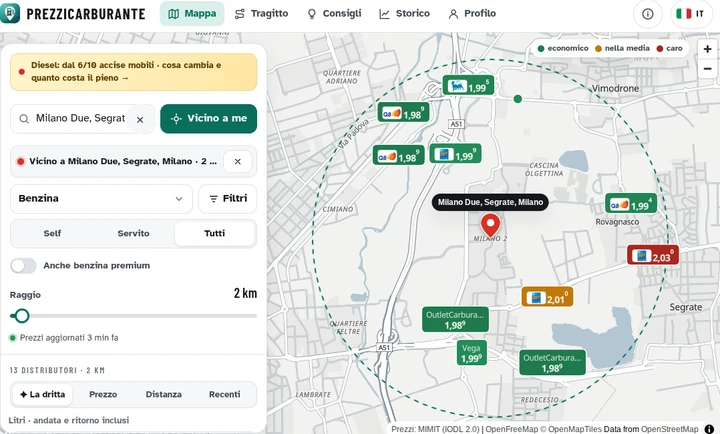The height and width of the screenshot is (434, 720).
Task: Select OutletCarbura marker near Quartiere Feltre
Action: pyautogui.click(x=456, y=319)
